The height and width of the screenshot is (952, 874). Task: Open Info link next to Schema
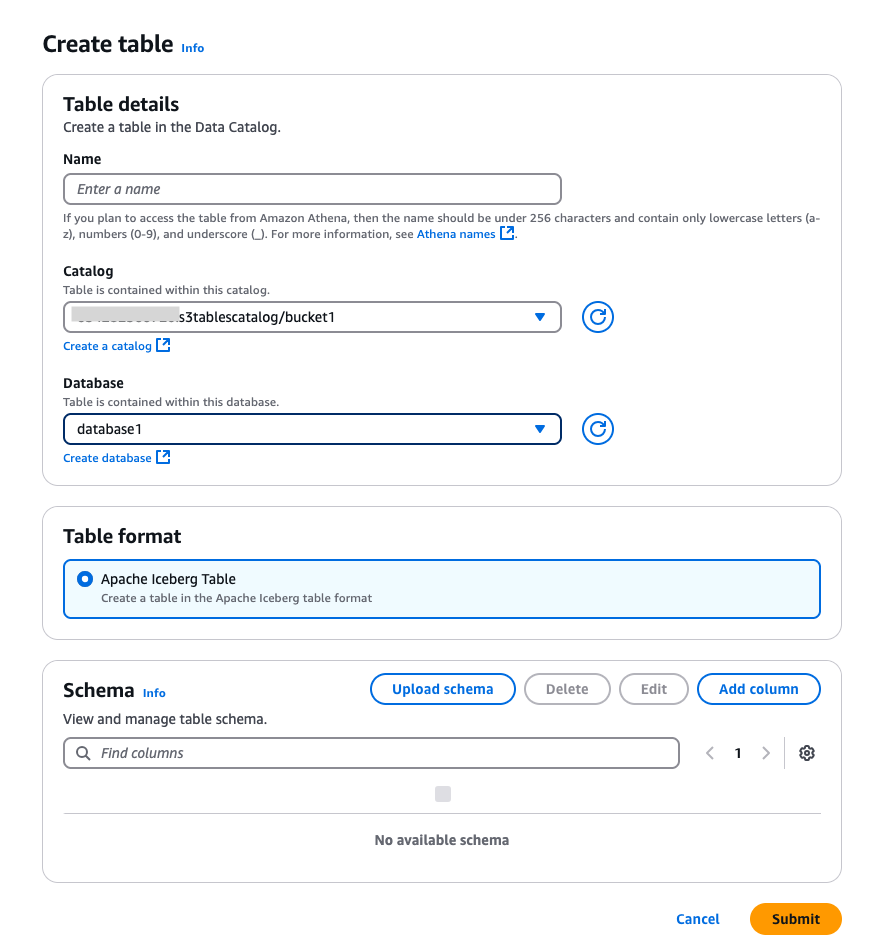tap(154, 693)
